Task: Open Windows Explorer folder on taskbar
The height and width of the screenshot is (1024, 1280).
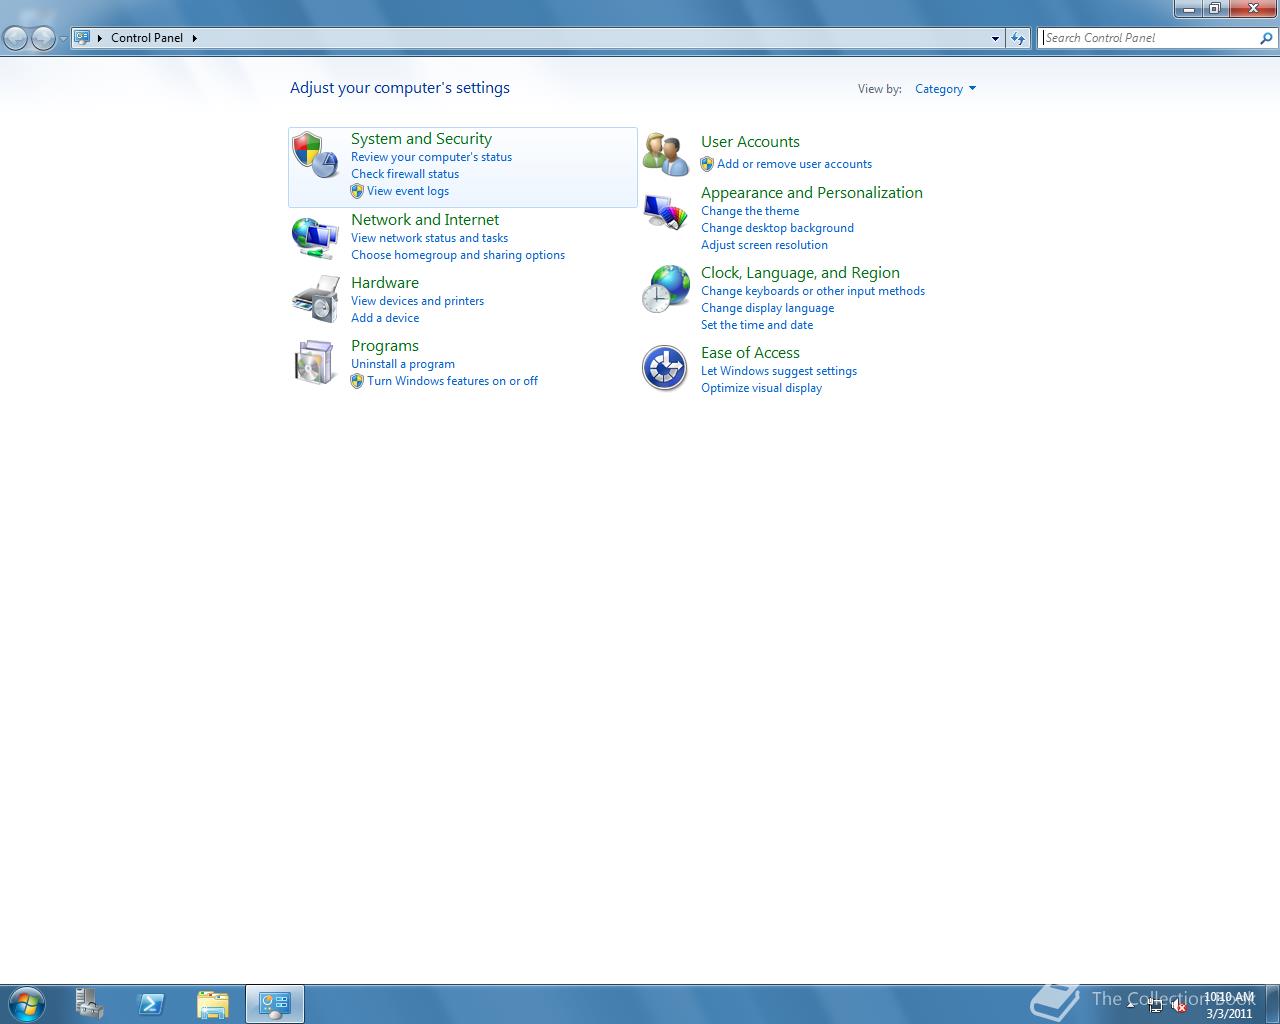Action: (212, 1004)
